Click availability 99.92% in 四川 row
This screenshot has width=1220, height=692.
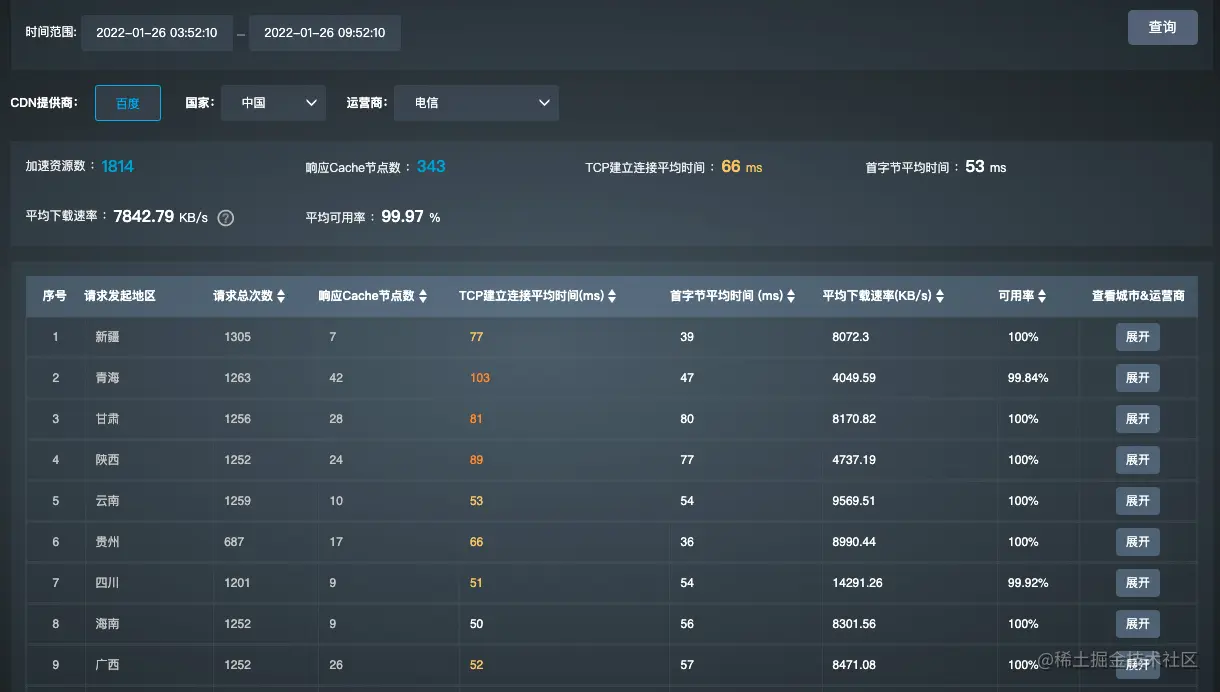pyautogui.click(x=1028, y=583)
